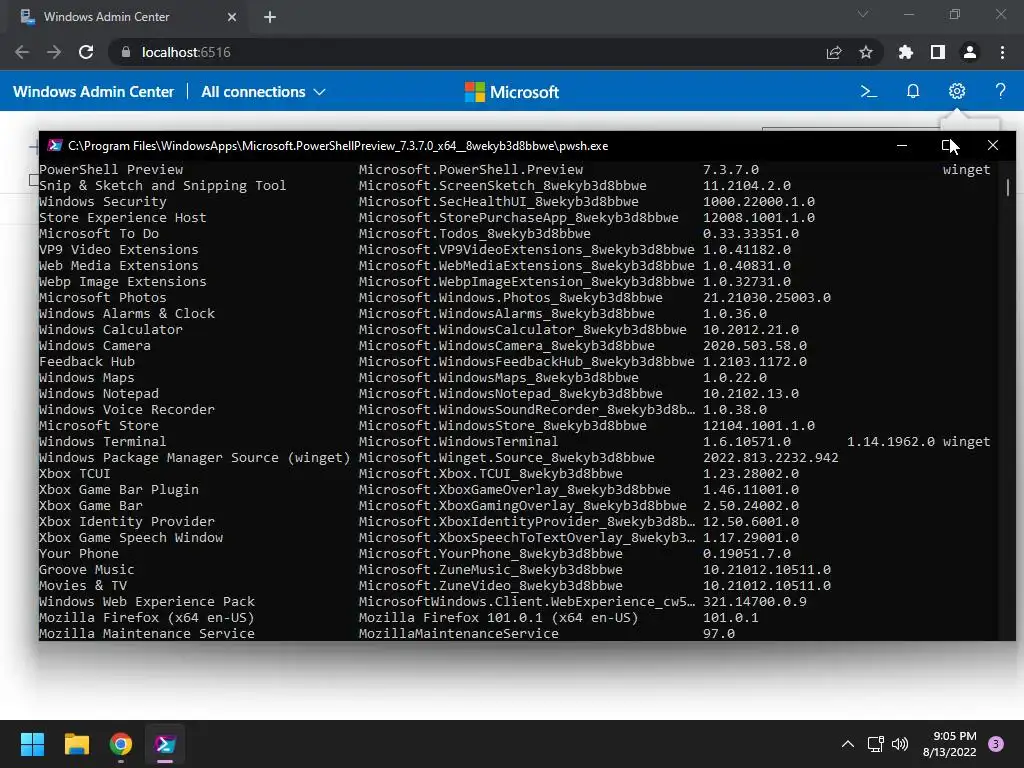The image size is (1024, 768).
Task: Click the 'Windows Terminal' name entry
Action: pos(103,441)
